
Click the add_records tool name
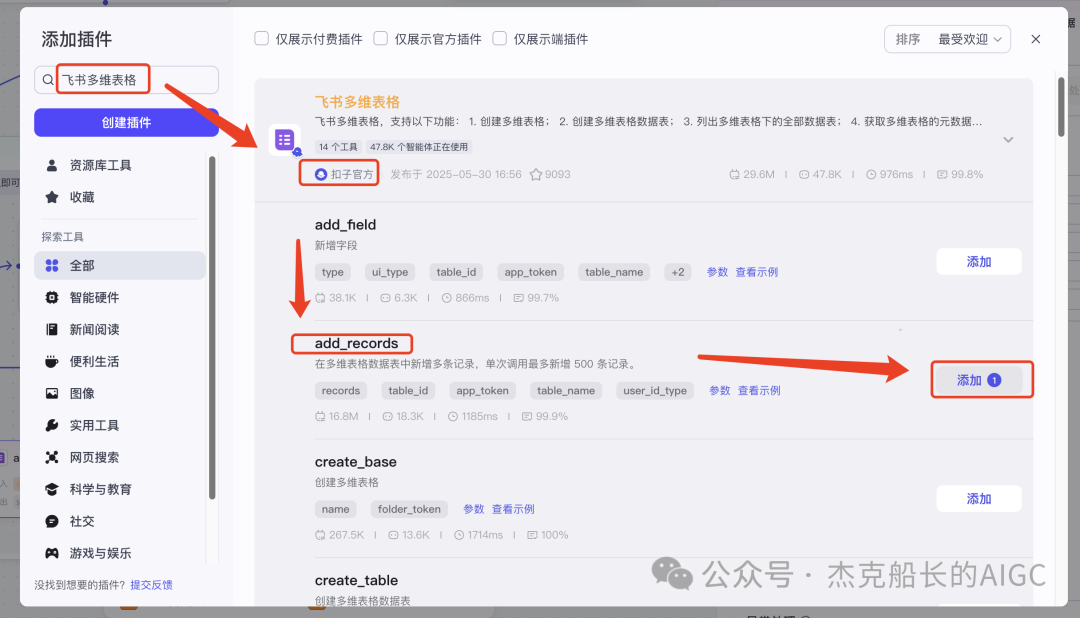click(x=356, y=343)
